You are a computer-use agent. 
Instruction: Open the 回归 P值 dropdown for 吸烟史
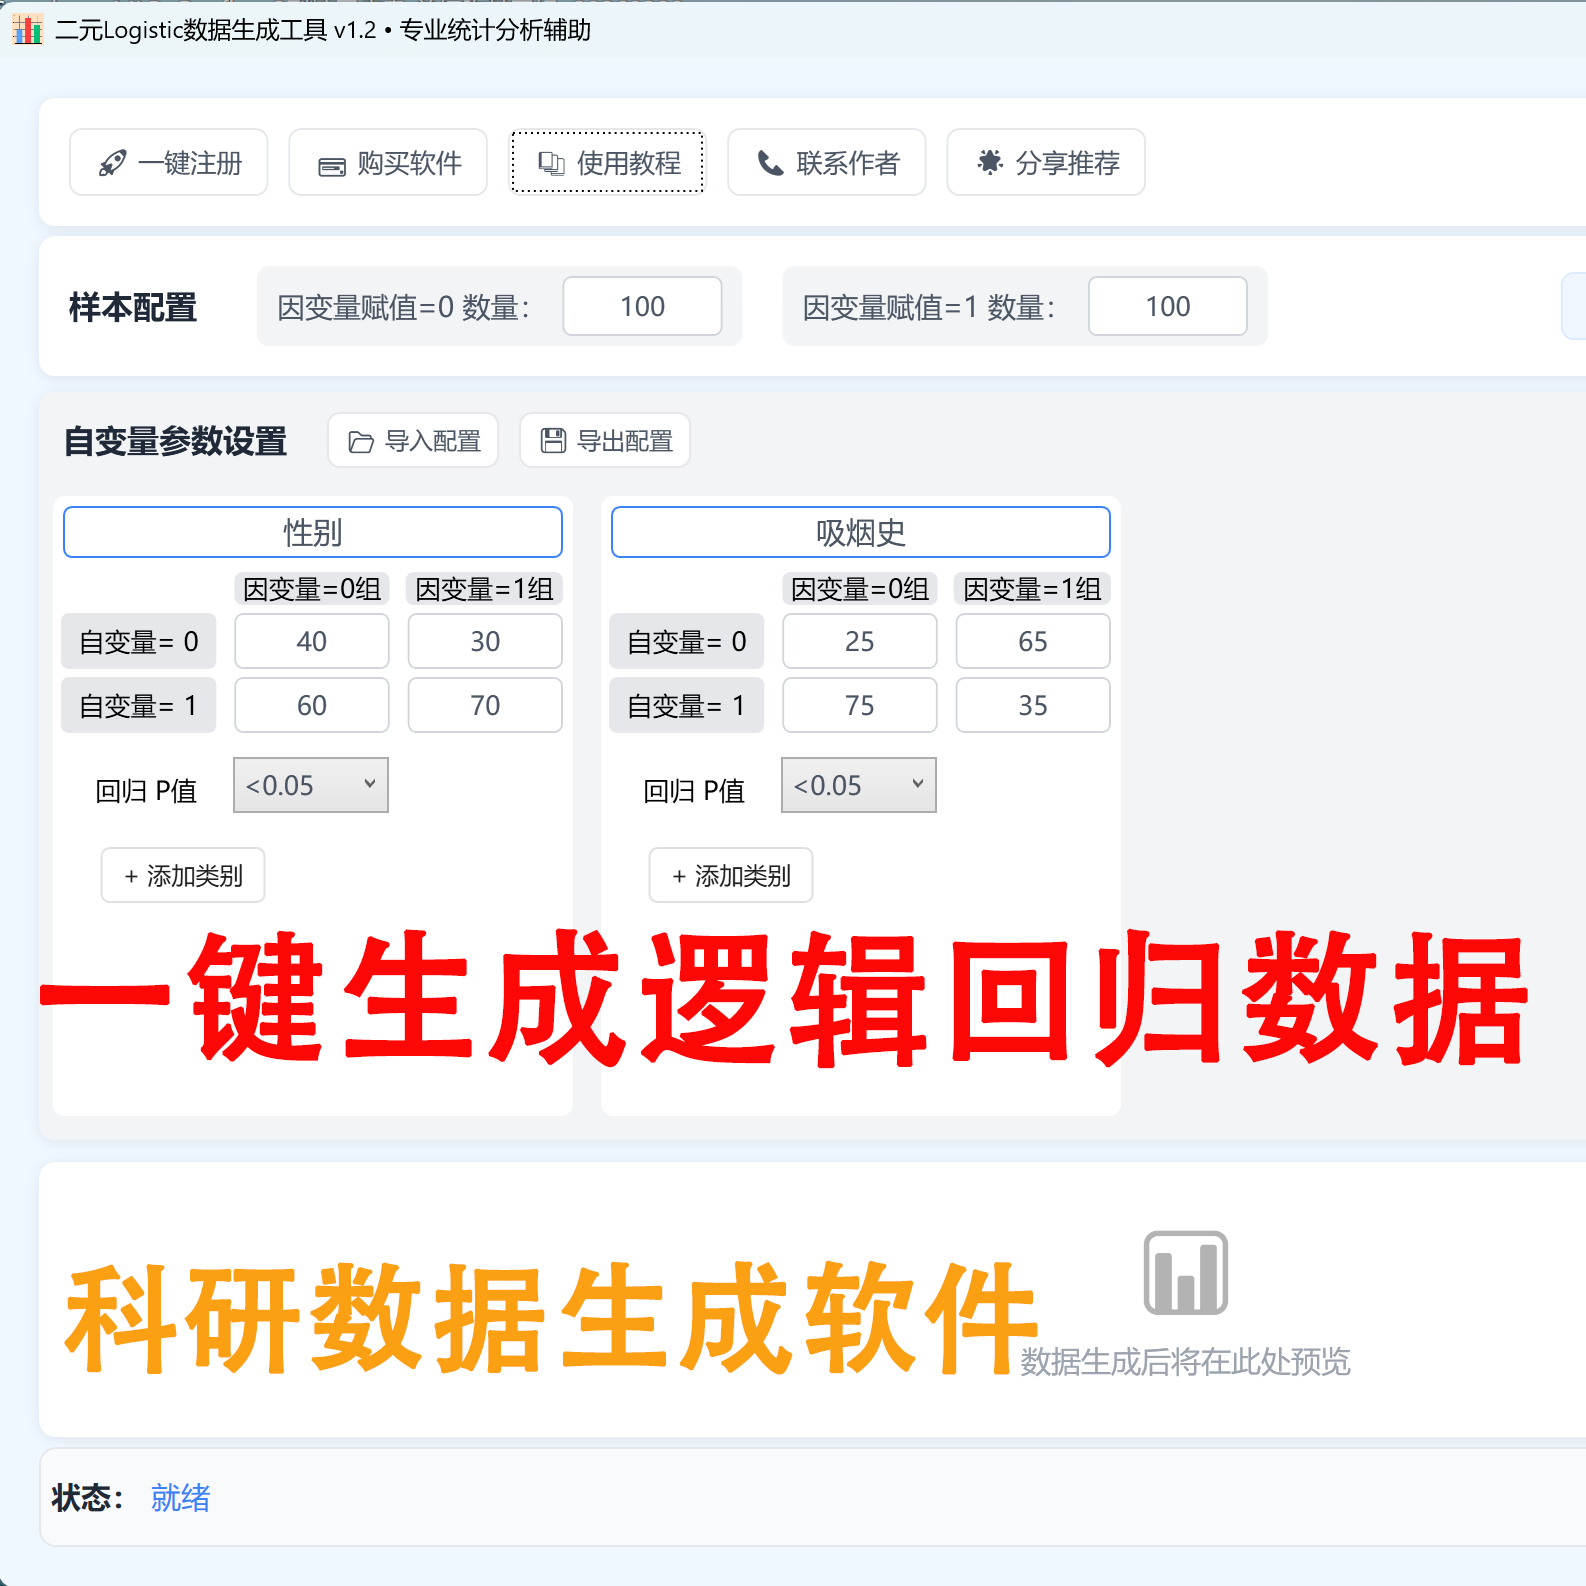click(x=859, y=785)
